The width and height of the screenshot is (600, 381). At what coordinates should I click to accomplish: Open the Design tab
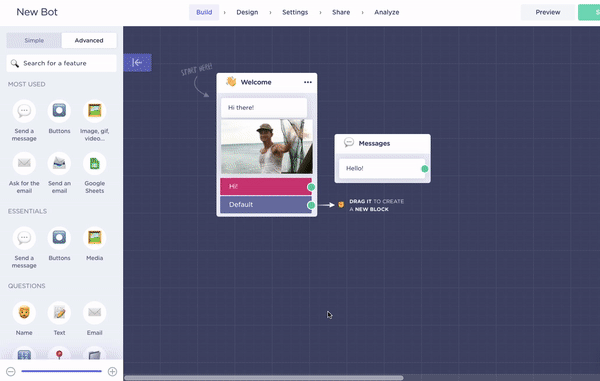point(247,12)
